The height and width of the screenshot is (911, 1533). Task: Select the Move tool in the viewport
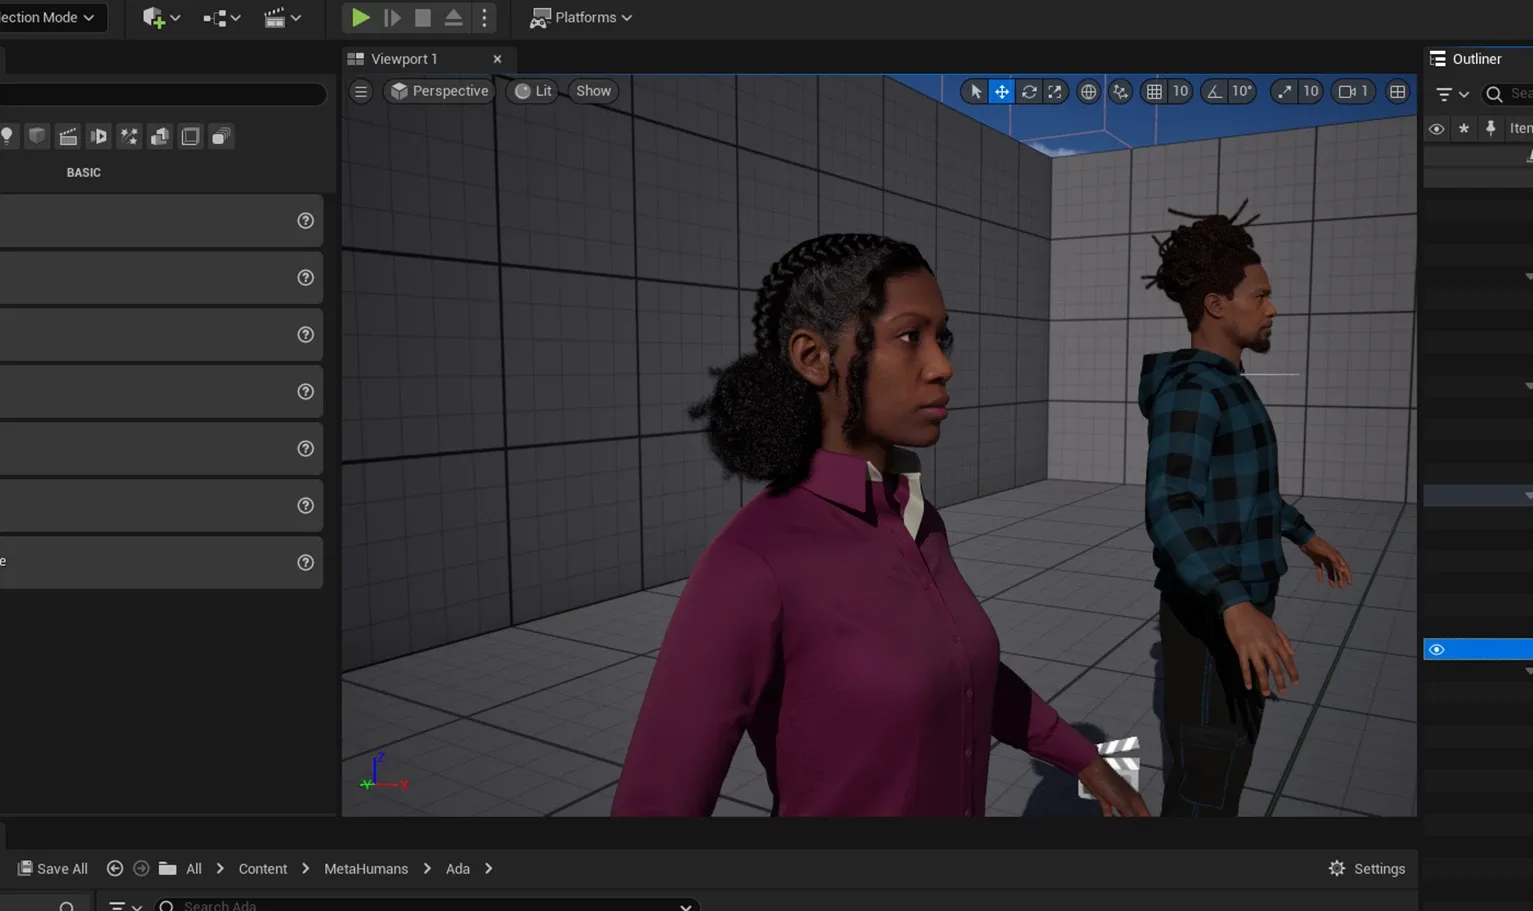(1001, 91)
